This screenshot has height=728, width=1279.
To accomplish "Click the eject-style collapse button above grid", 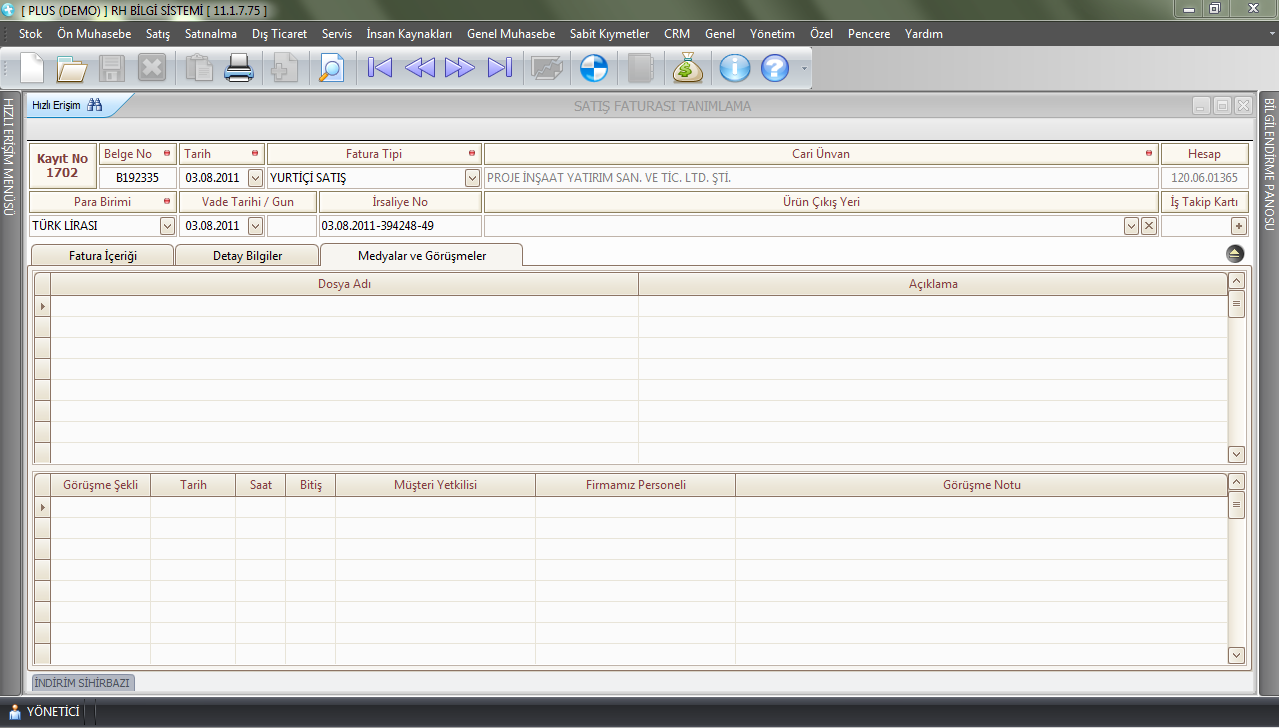I will [1235, 254].
